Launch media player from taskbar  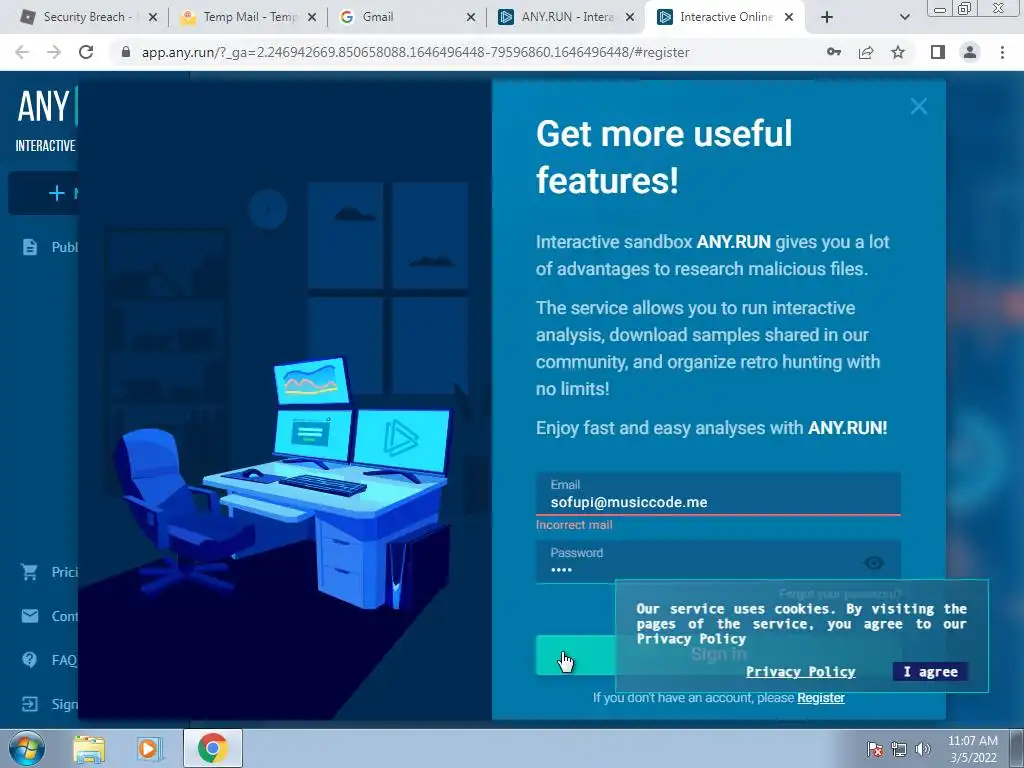click(x=149, y=749)
